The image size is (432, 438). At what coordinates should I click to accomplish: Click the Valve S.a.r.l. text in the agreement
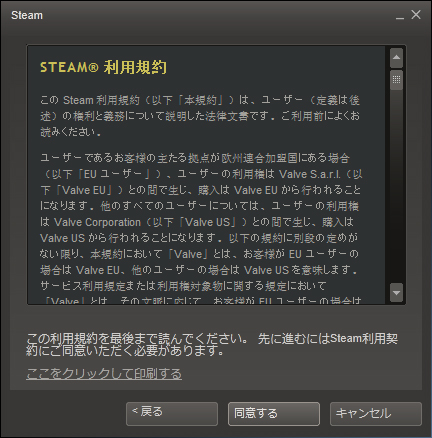pyautogui.click(x=310, y=174)
